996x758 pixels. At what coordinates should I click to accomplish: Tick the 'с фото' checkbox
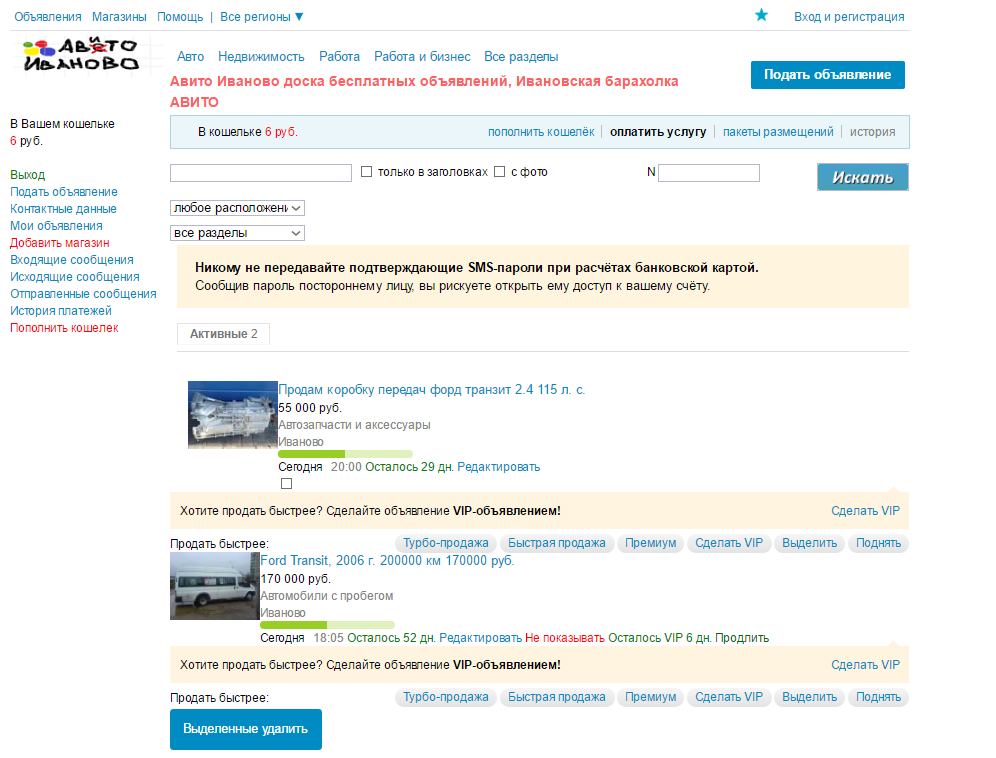pos(500,172)
